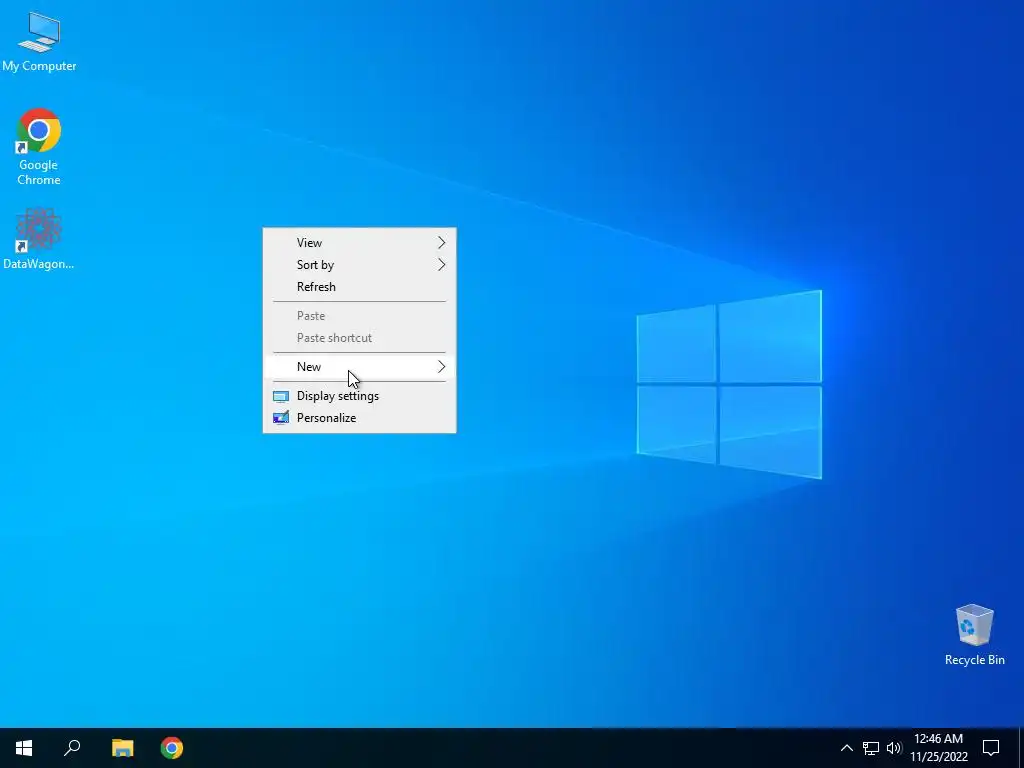Choose Refresh in the context menu
The width and height of the screenshot is (1024, 768).
(359, 287)
